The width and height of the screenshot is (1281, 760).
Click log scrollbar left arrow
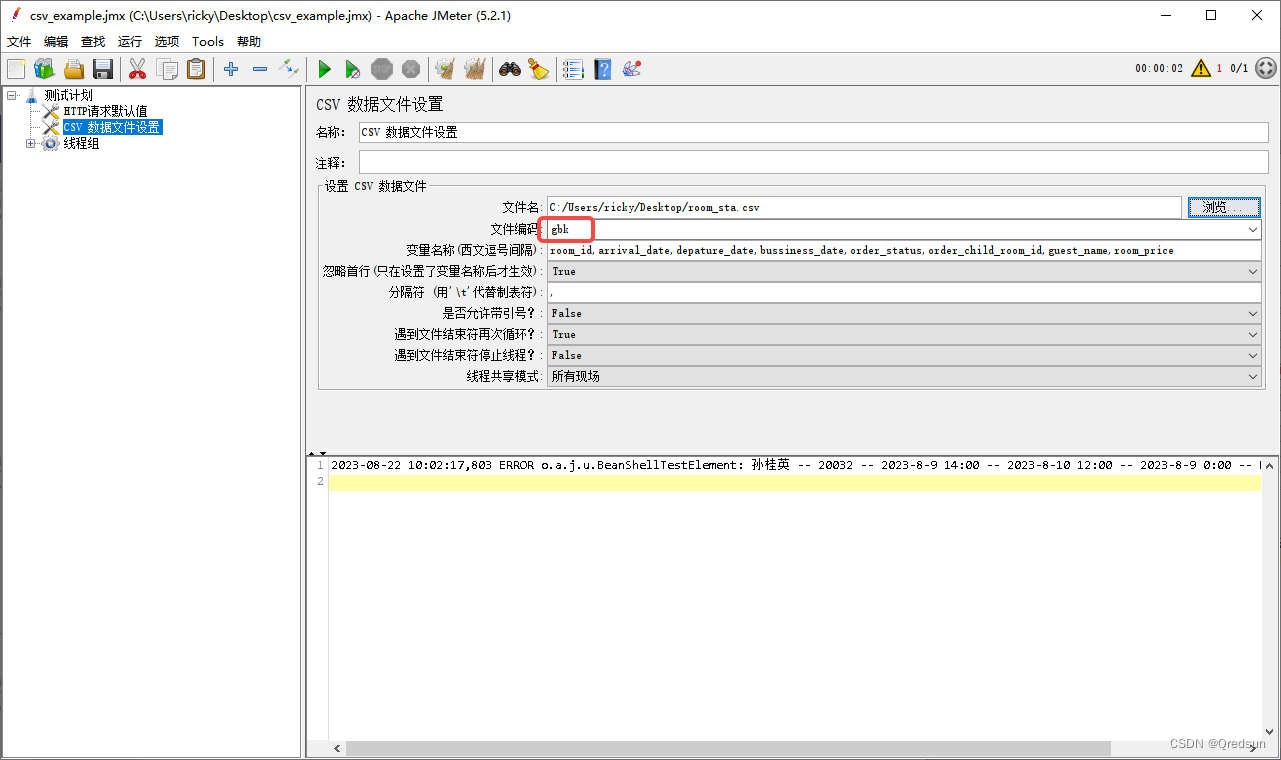click(x=337, y=748)
